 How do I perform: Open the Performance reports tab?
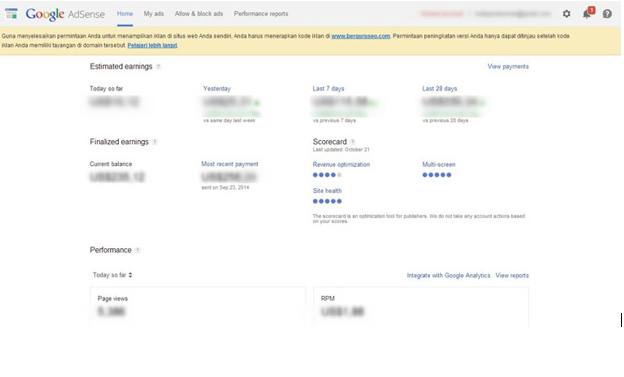[261, 14]
